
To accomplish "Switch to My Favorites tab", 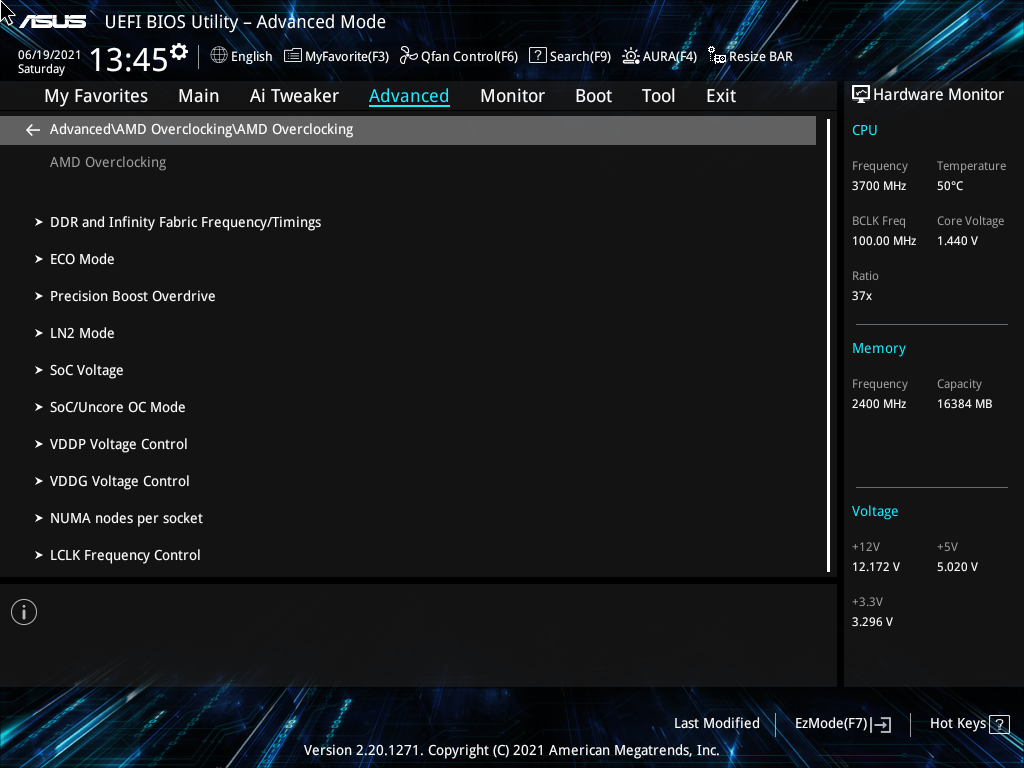I will pyautogui.click(x=96, y=96).
